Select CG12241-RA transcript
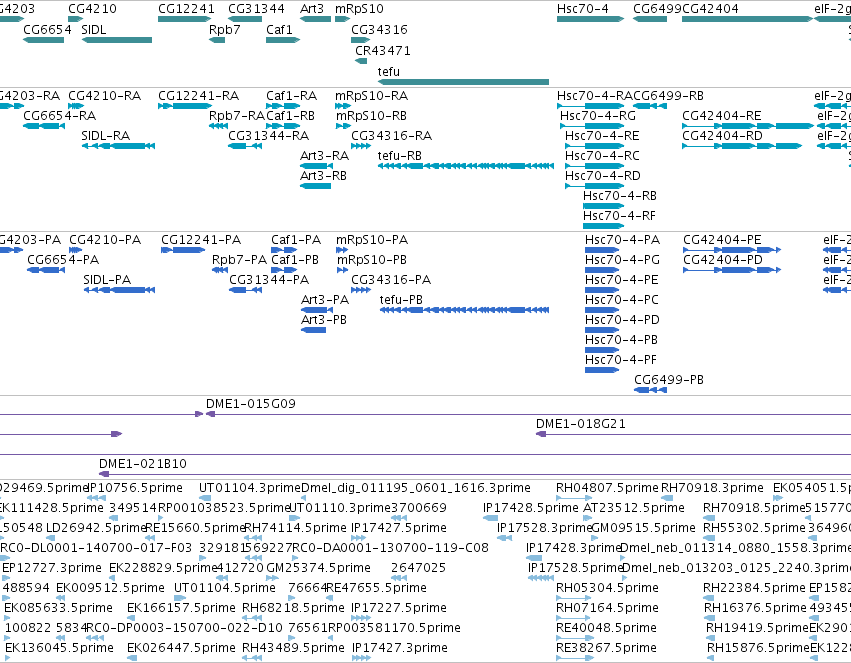851x663 pixels. pos(185,106)
